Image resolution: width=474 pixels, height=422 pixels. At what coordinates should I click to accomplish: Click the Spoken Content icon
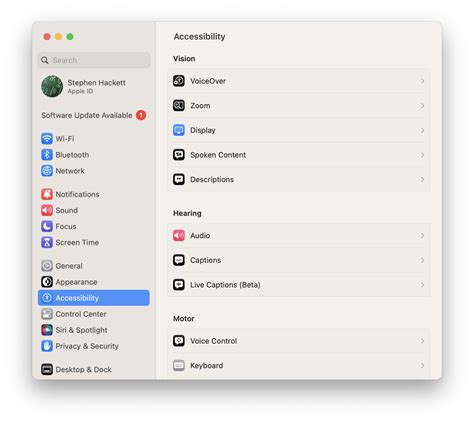click(x=179, y=155)
